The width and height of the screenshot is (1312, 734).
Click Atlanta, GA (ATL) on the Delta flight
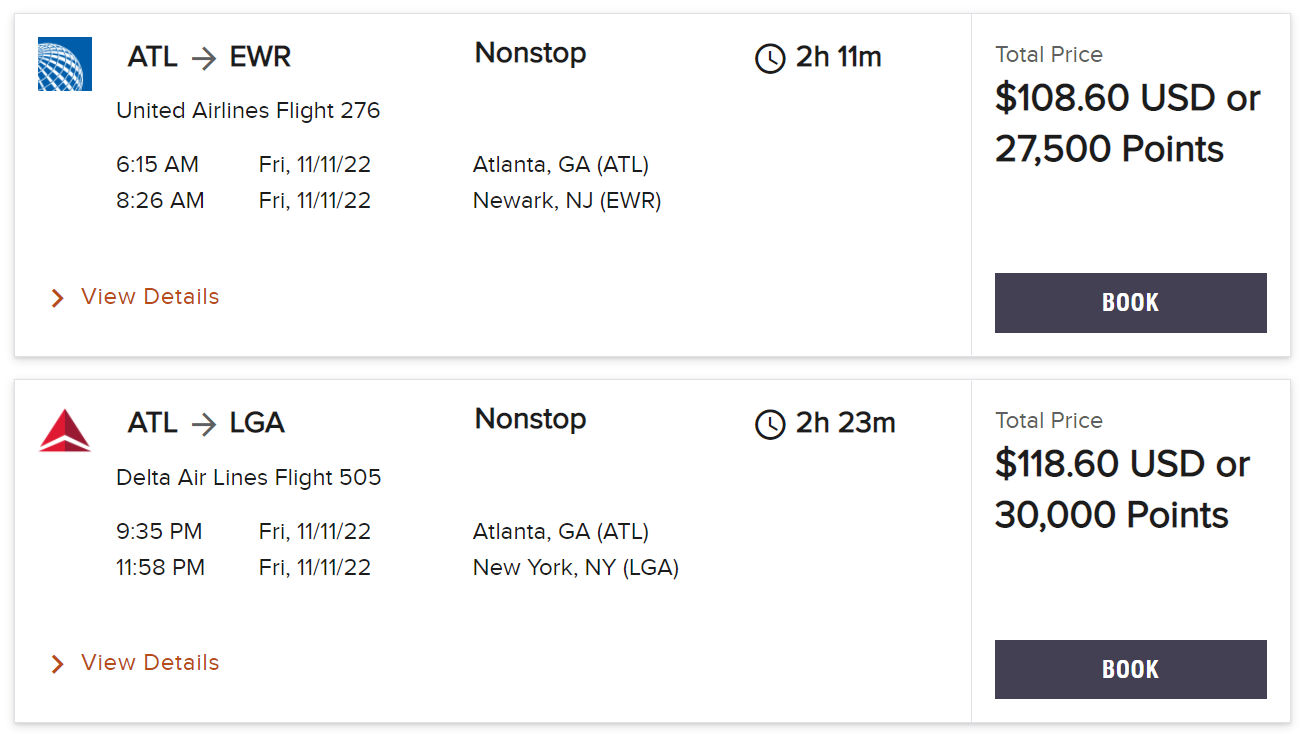click(560, 531)
